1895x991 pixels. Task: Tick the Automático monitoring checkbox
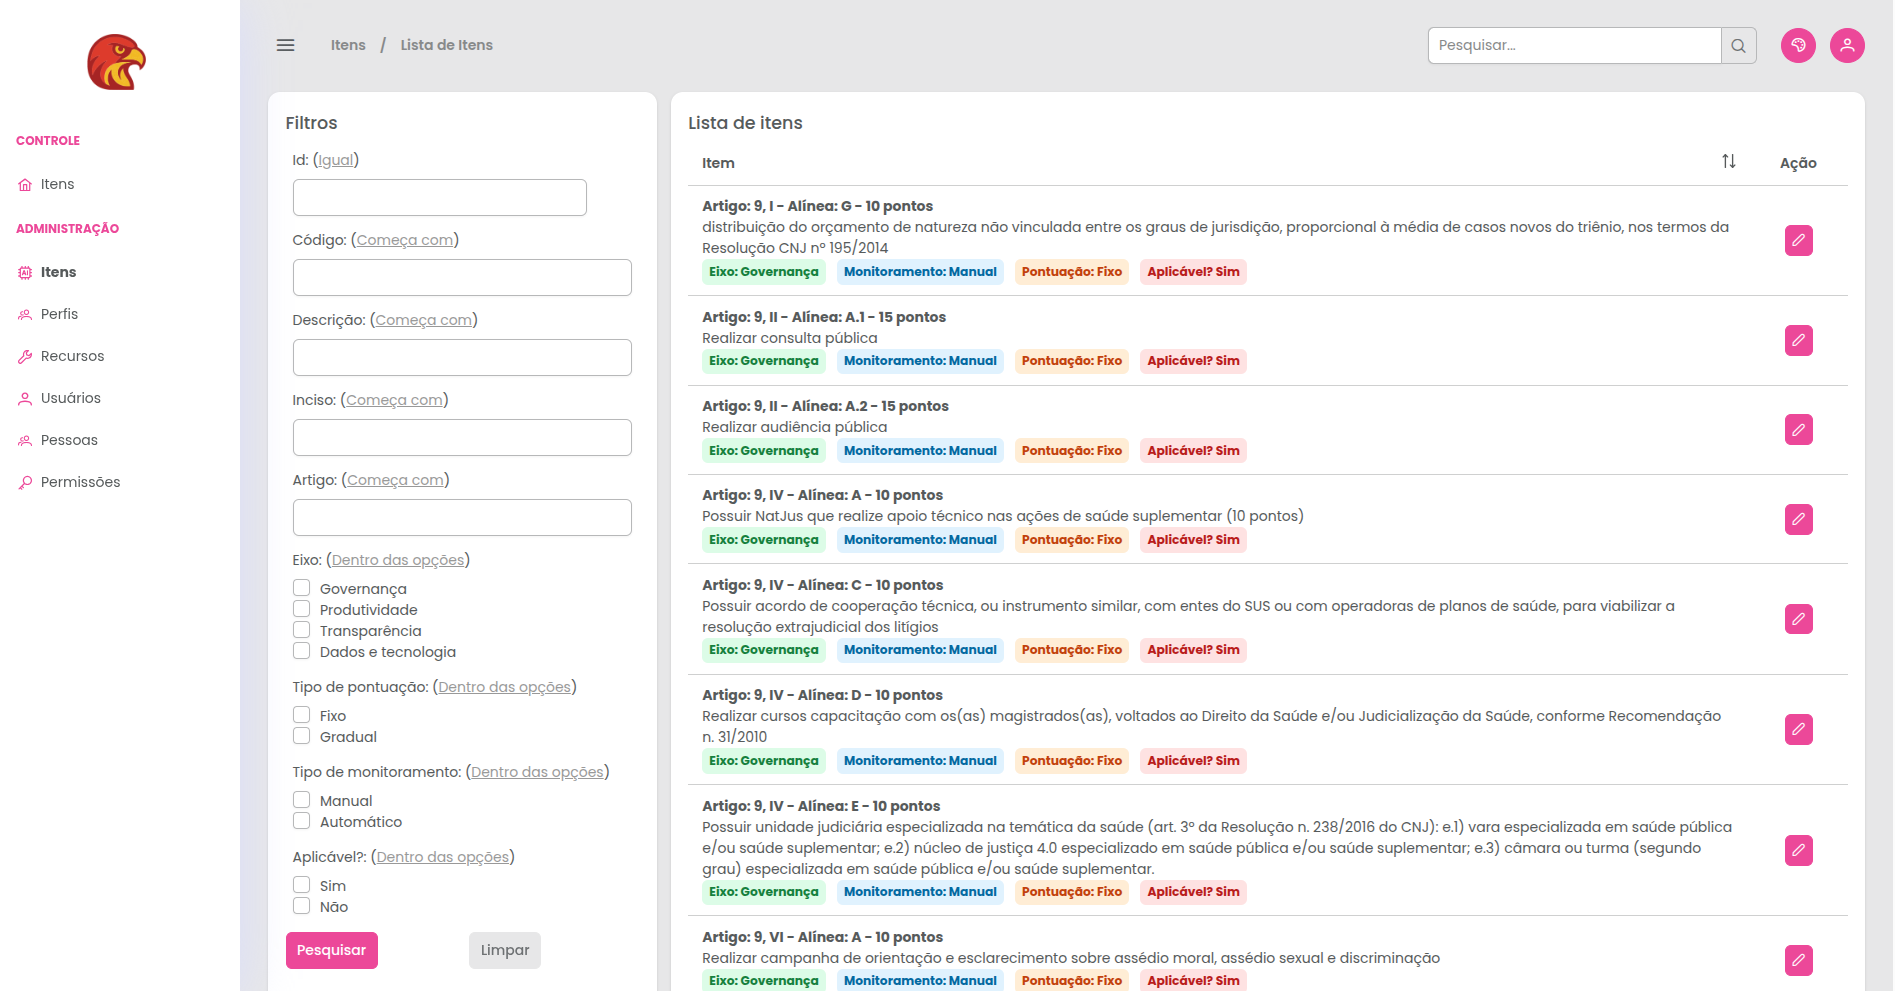(301, 821)
